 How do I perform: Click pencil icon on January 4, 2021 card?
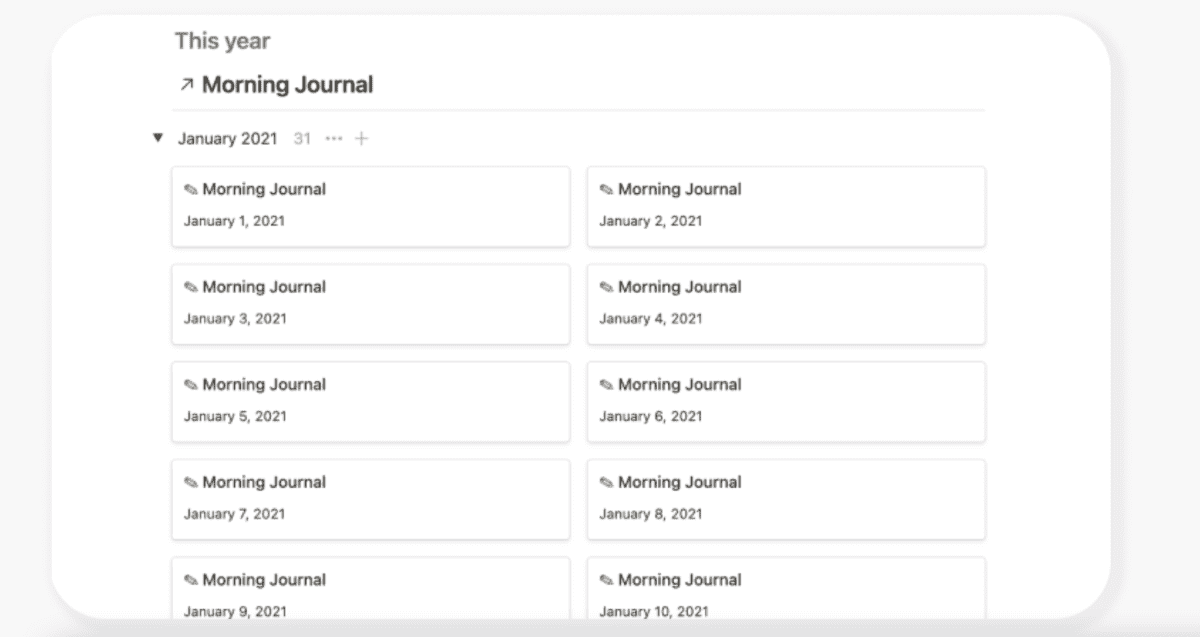tap(606, 288)
